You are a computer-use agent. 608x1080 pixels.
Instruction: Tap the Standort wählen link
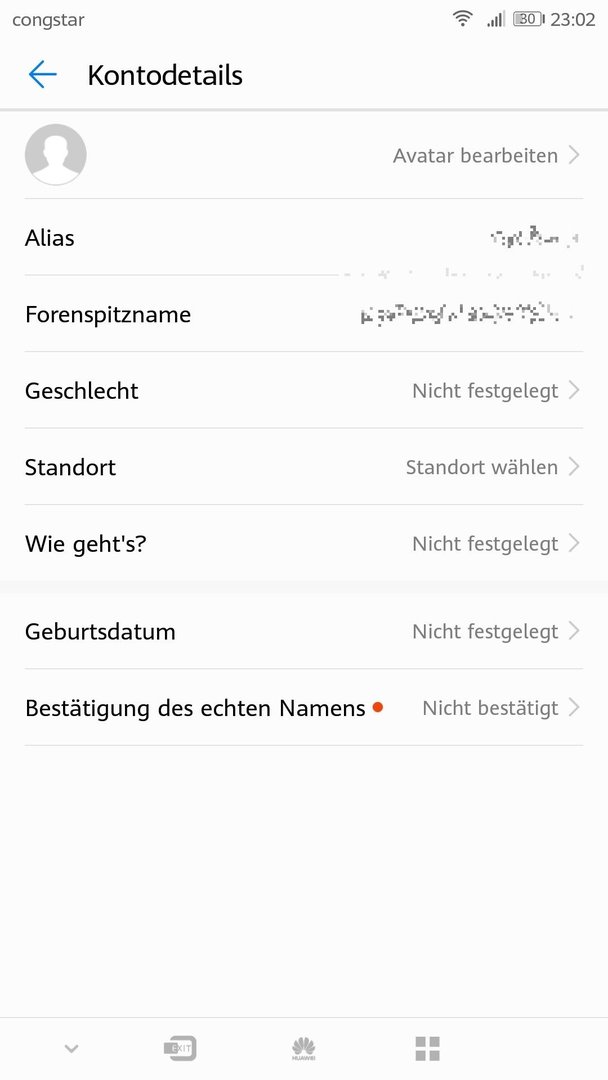click(x=481, y=467)
